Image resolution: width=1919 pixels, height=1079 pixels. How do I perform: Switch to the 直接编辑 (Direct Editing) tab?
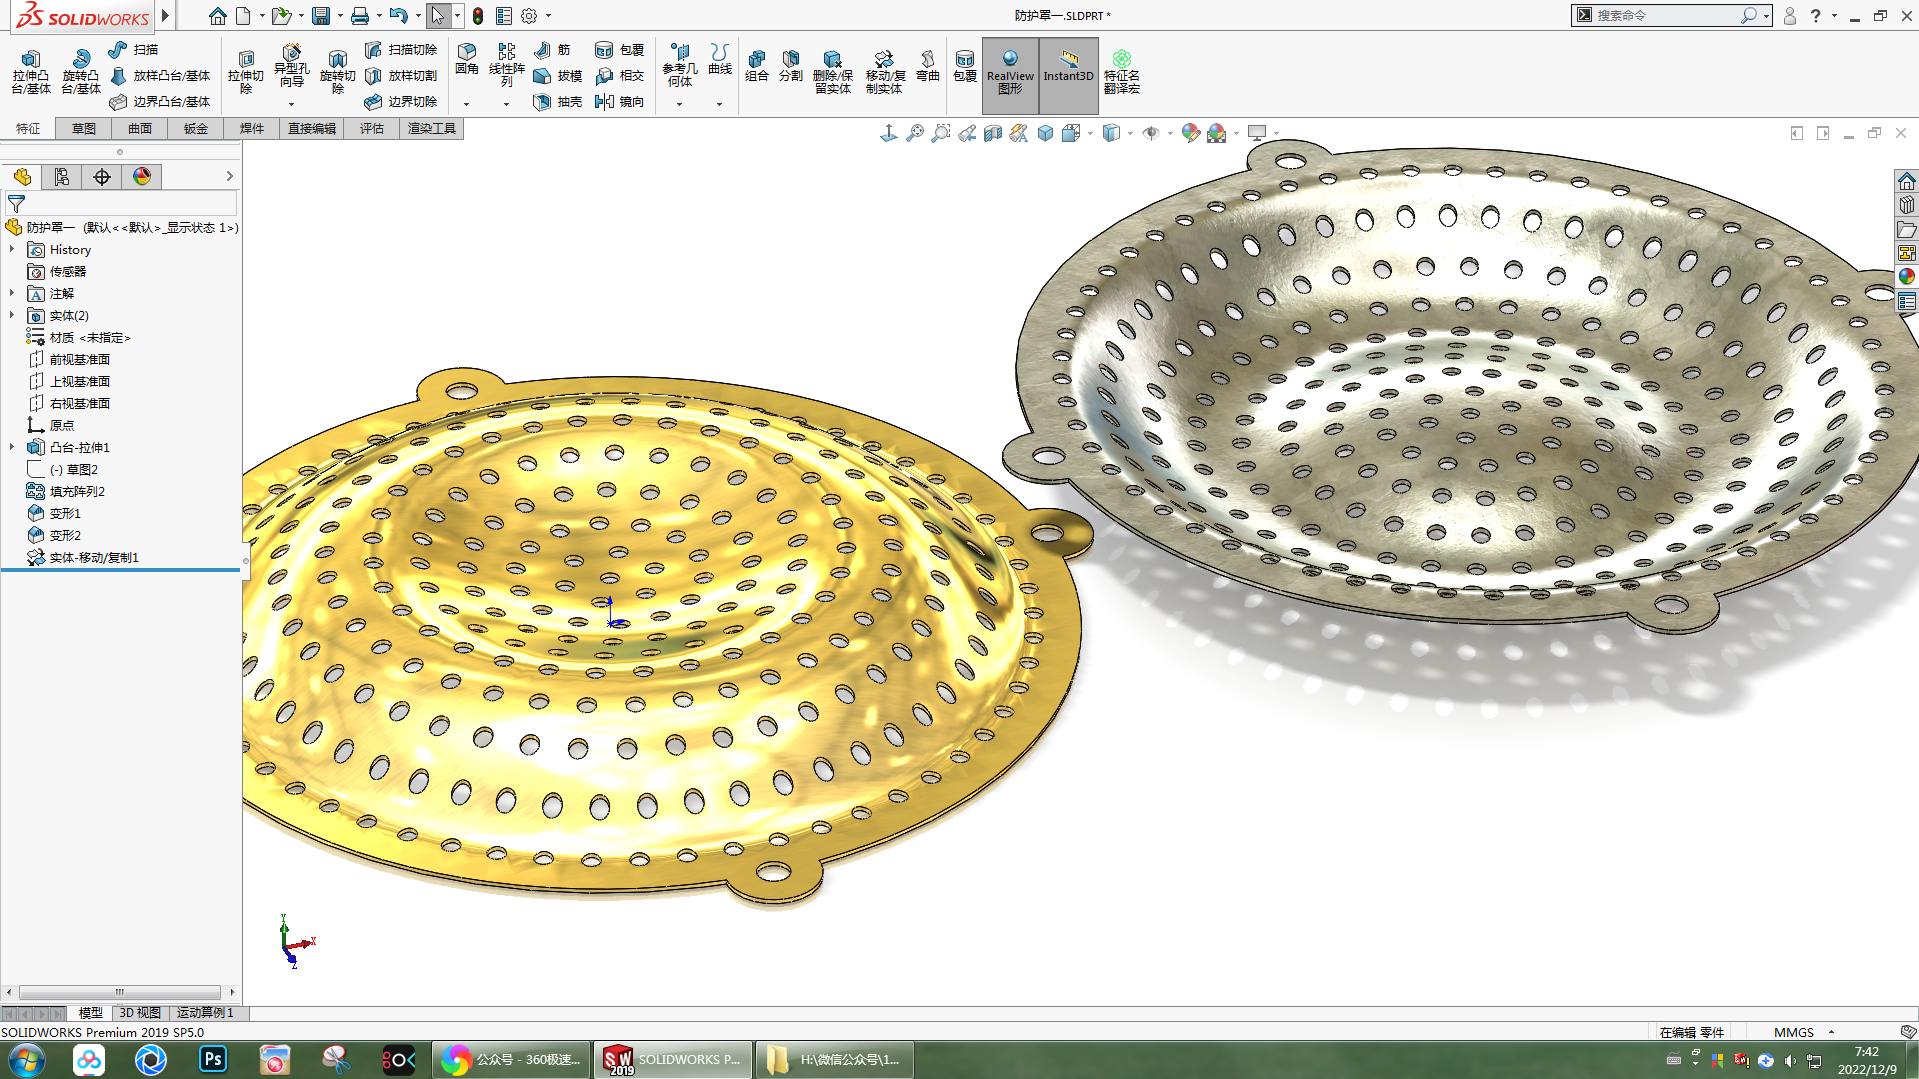click(312, 128)
